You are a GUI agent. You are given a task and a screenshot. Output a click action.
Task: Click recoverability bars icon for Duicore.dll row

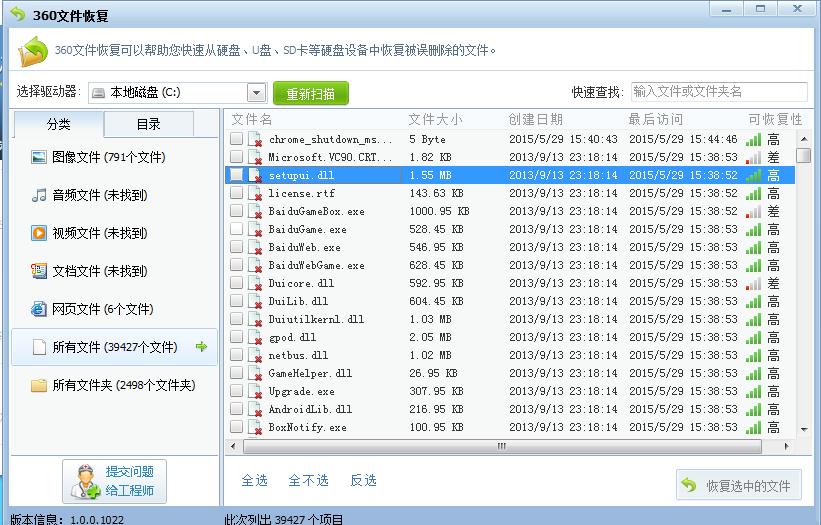point(753,284)
